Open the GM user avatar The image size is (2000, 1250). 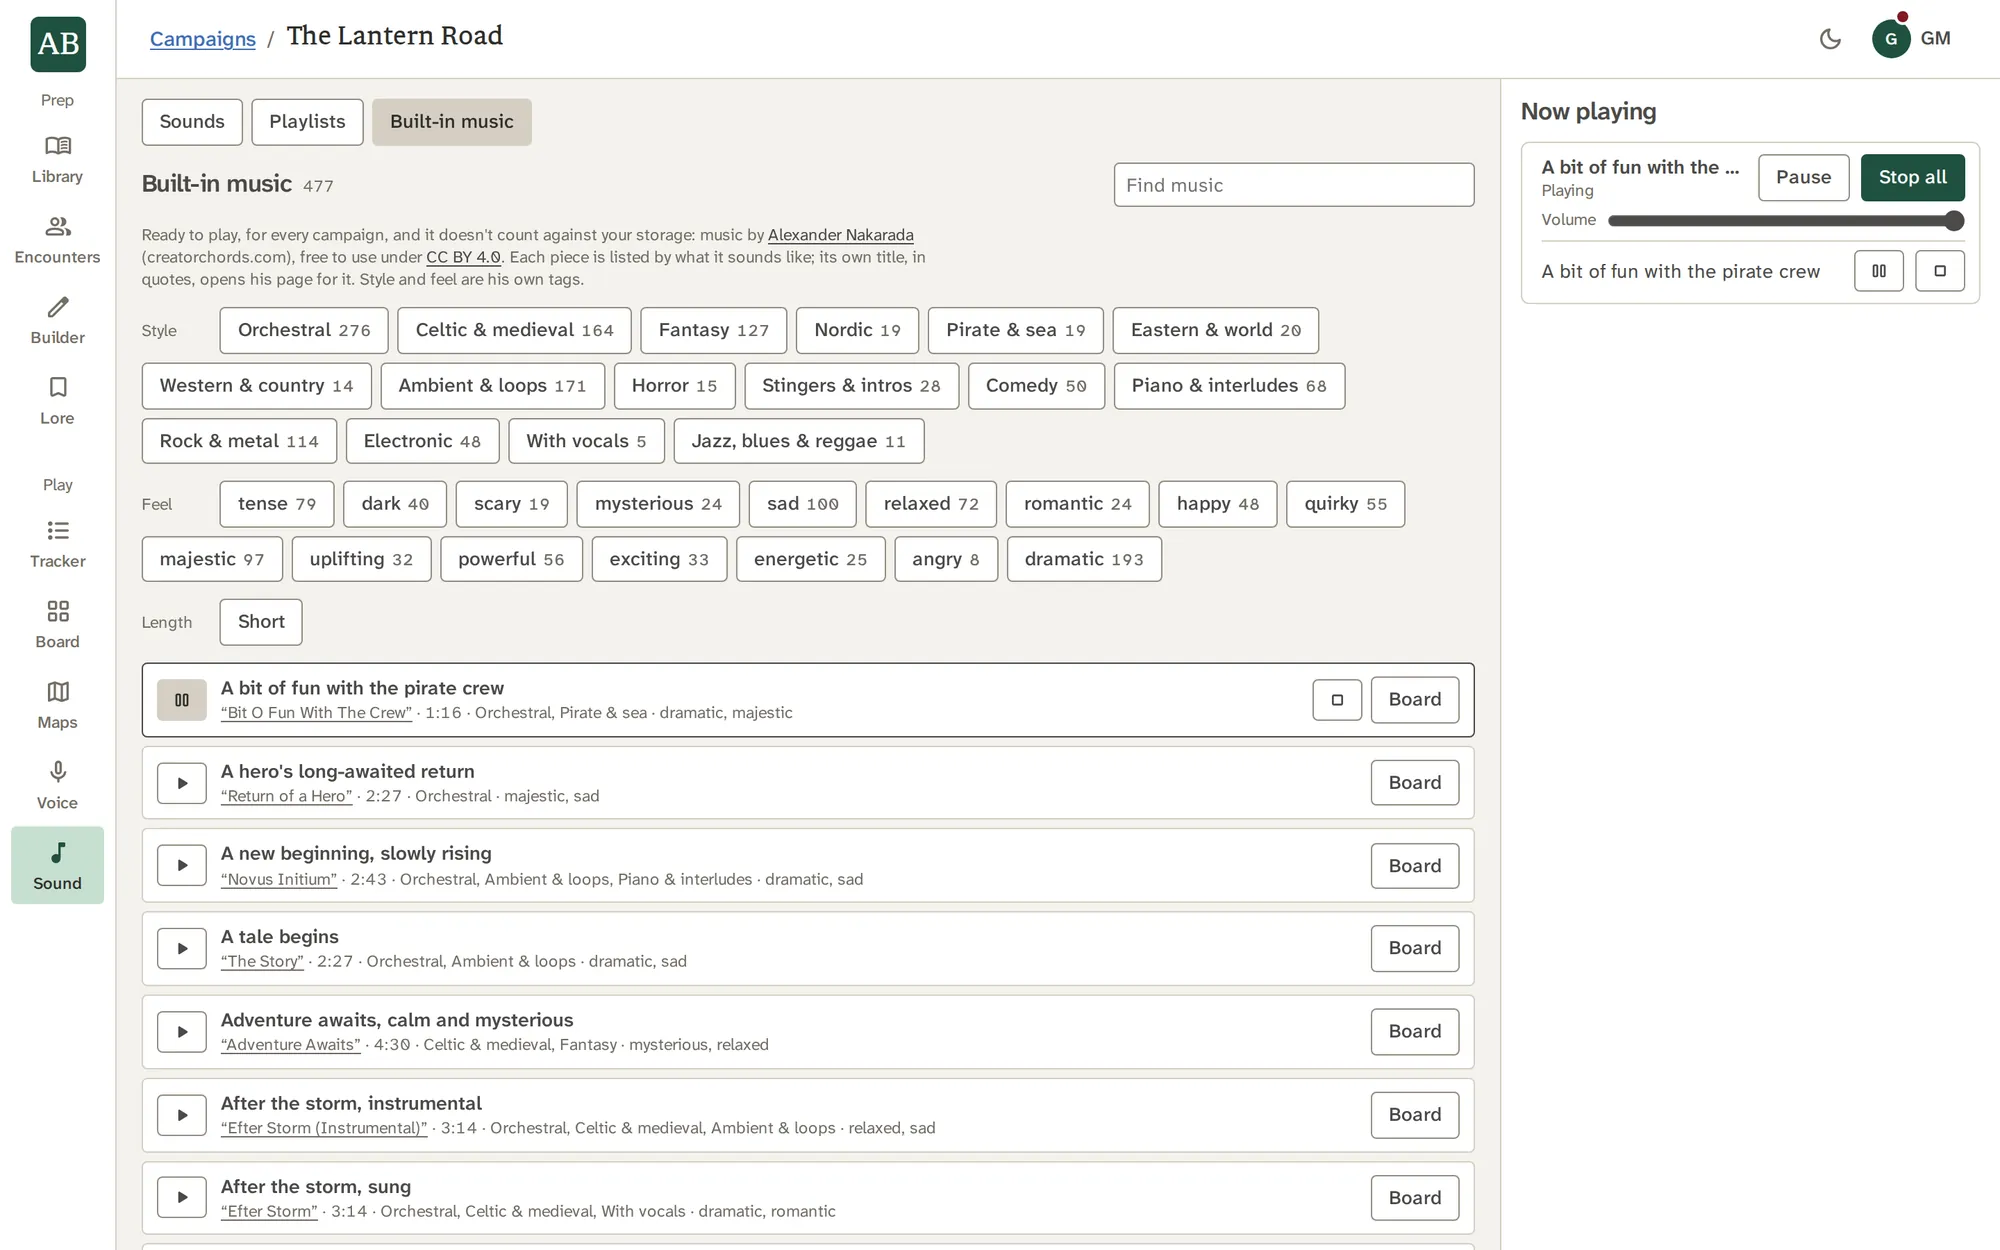(x=1891, y=39)
